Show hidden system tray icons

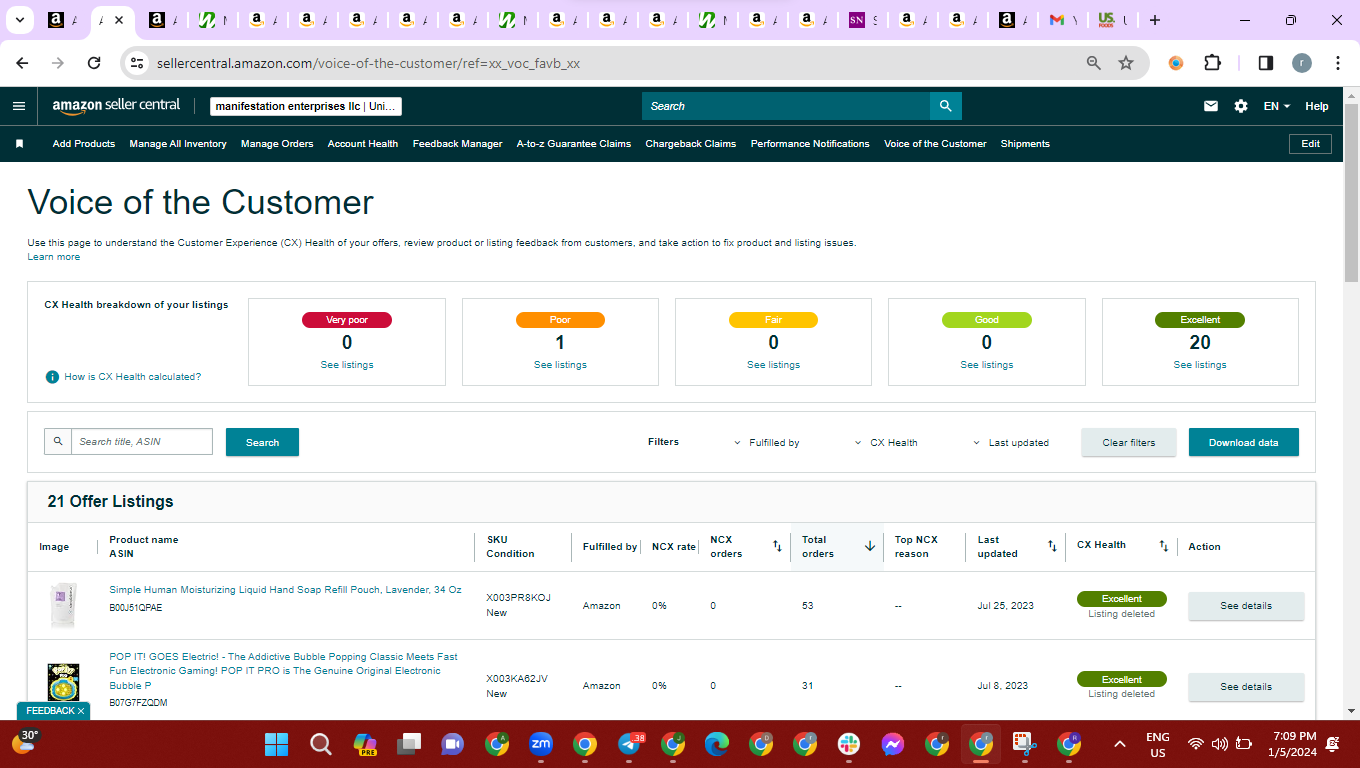(x=1120, y=744)
